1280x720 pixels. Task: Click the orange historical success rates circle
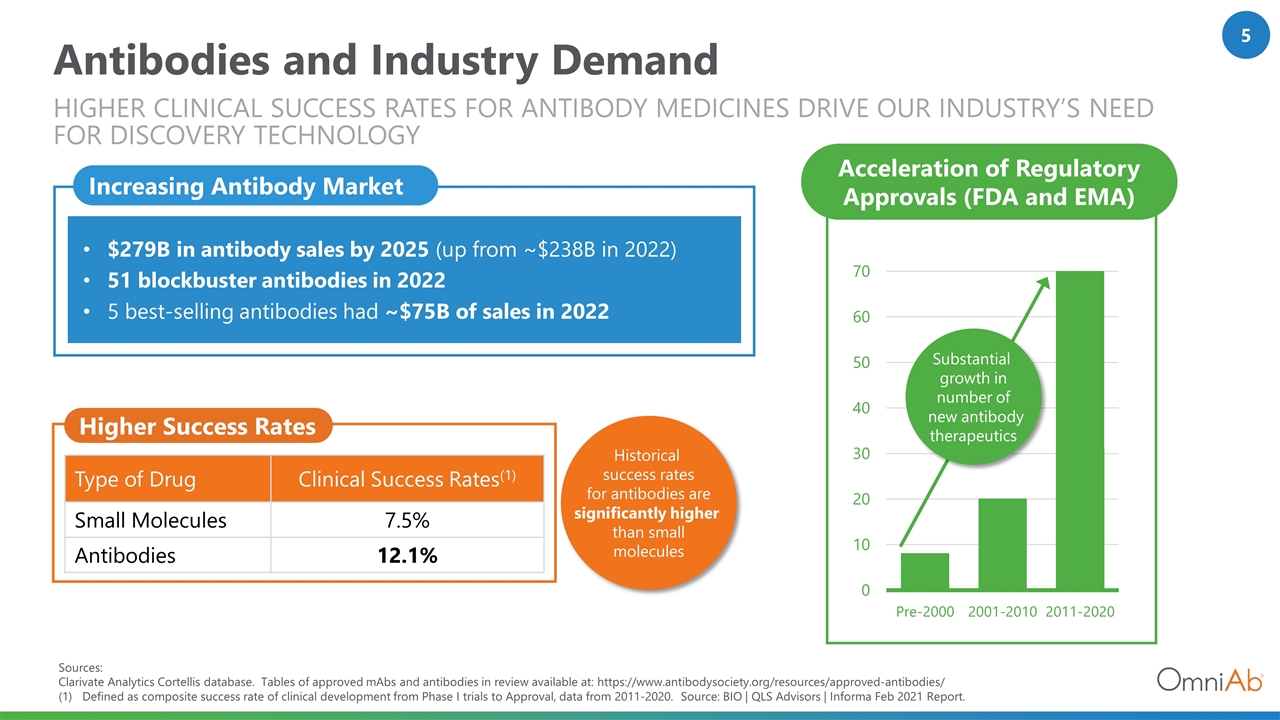(655, 503)
